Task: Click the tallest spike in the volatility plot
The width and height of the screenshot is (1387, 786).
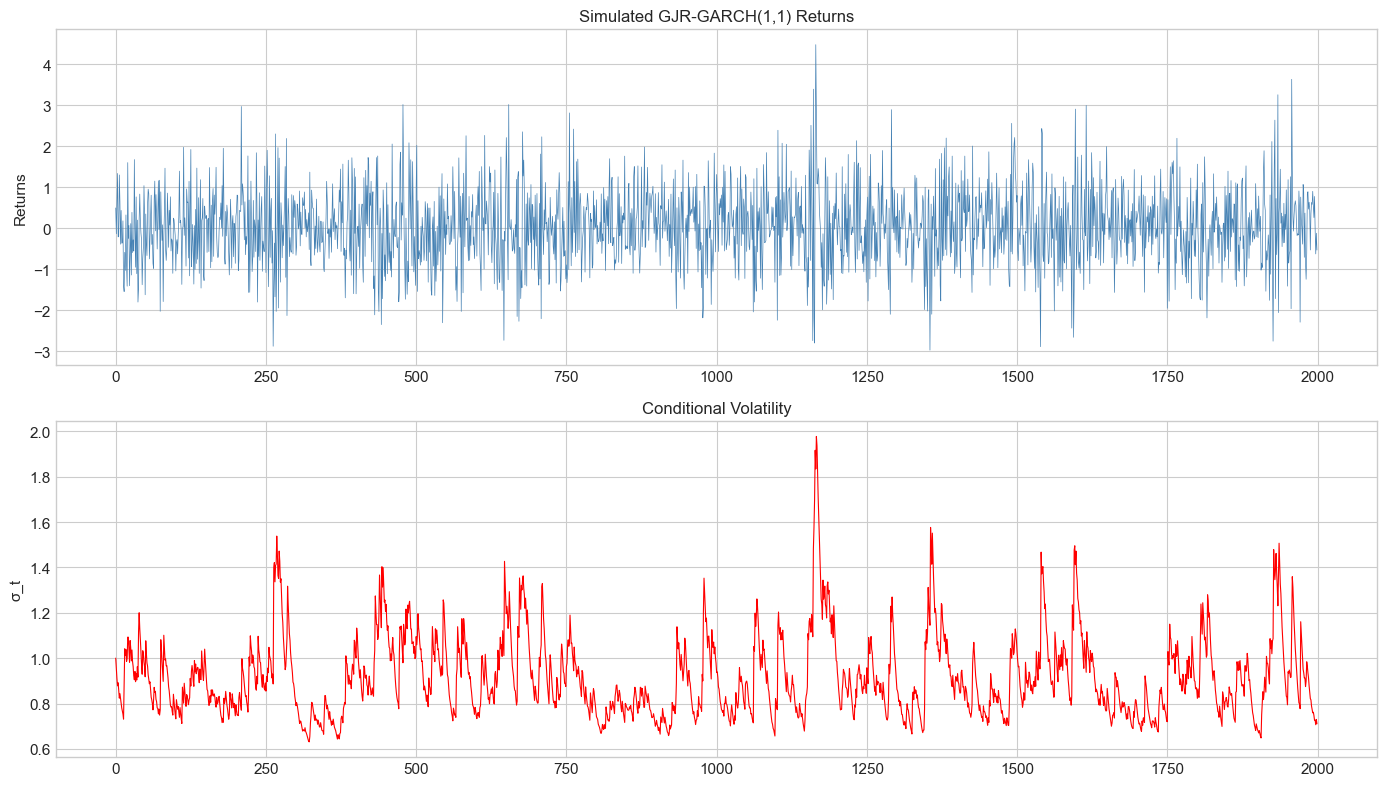Action: point(816,438)
